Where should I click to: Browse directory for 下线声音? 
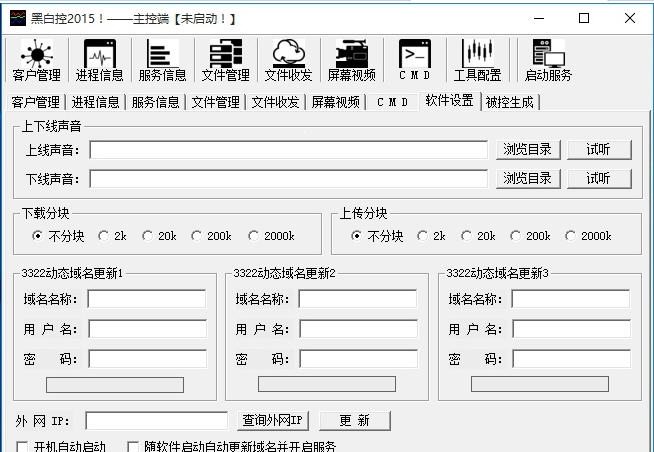point(528,178)
